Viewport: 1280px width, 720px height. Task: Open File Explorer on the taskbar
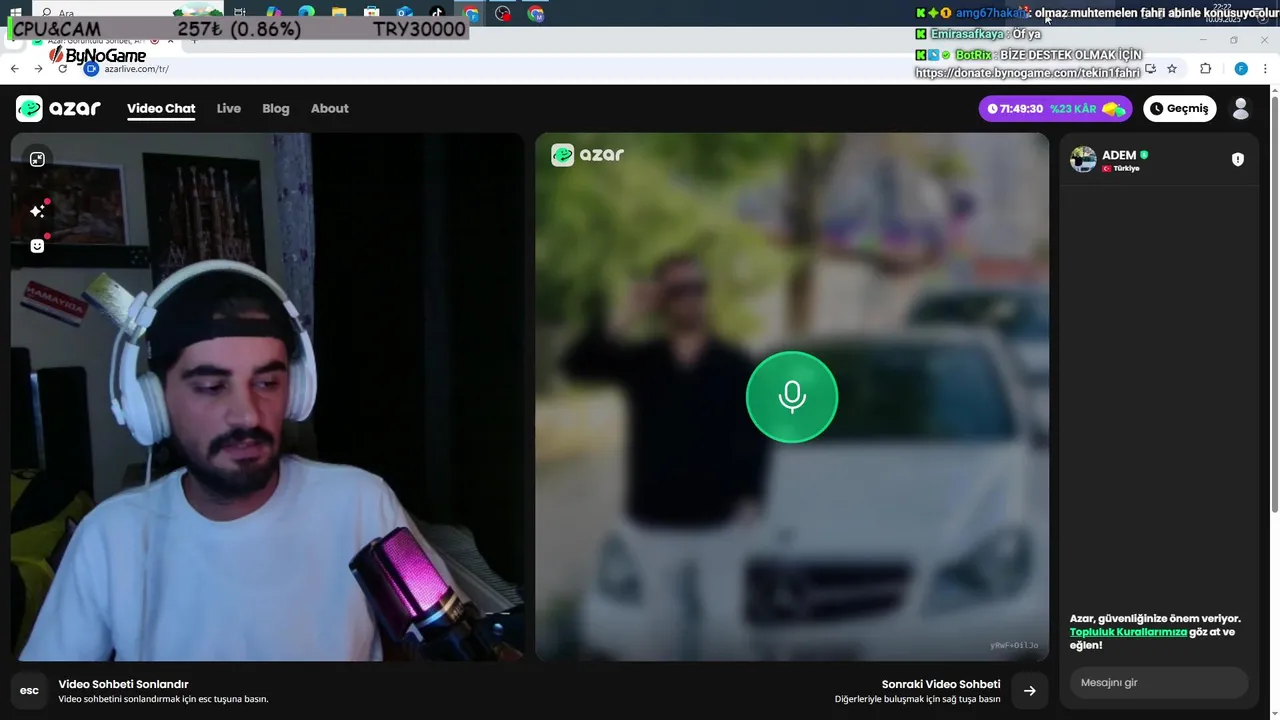[x=339, y=13]
